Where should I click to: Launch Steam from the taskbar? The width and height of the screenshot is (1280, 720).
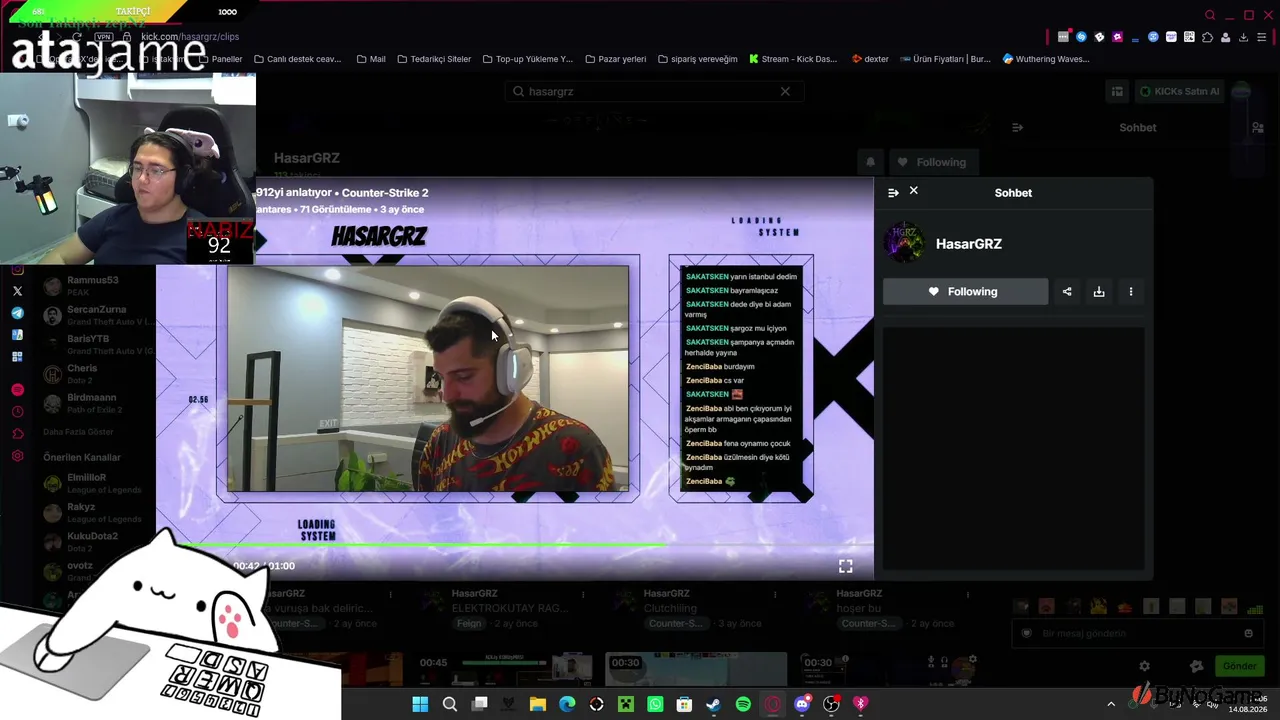tap(713, 704)
